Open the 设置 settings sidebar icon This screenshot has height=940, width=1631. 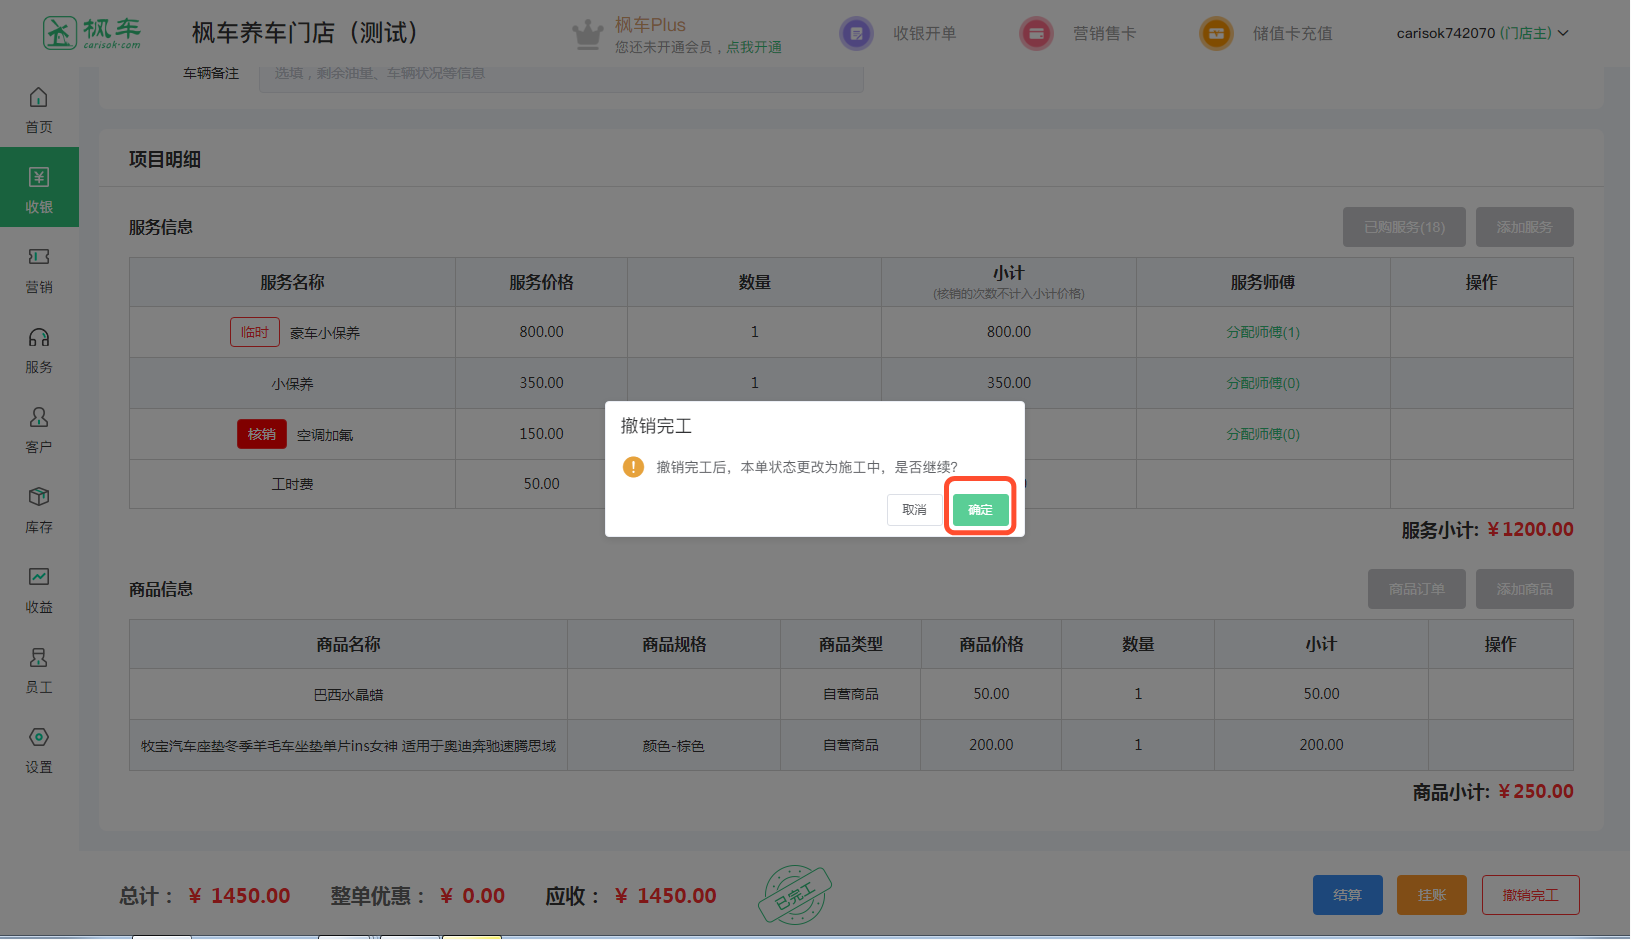38,738
